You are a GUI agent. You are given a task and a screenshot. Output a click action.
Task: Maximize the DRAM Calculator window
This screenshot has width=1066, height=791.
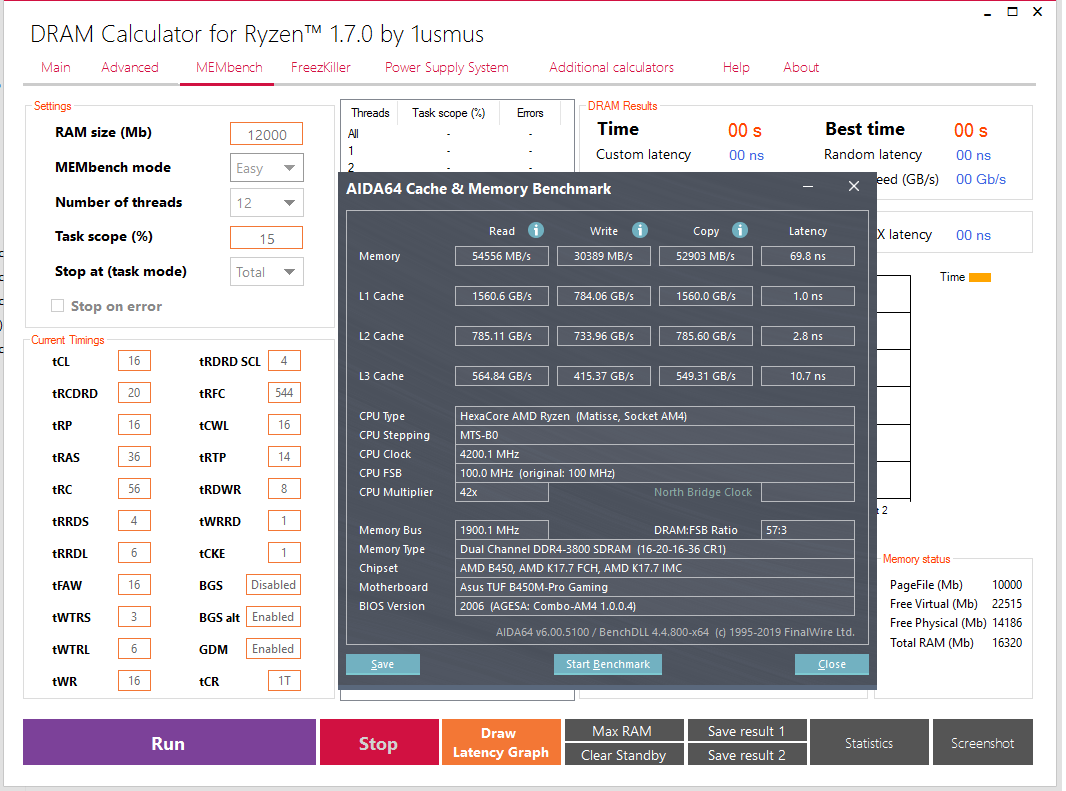click(x=1012, y=12)
